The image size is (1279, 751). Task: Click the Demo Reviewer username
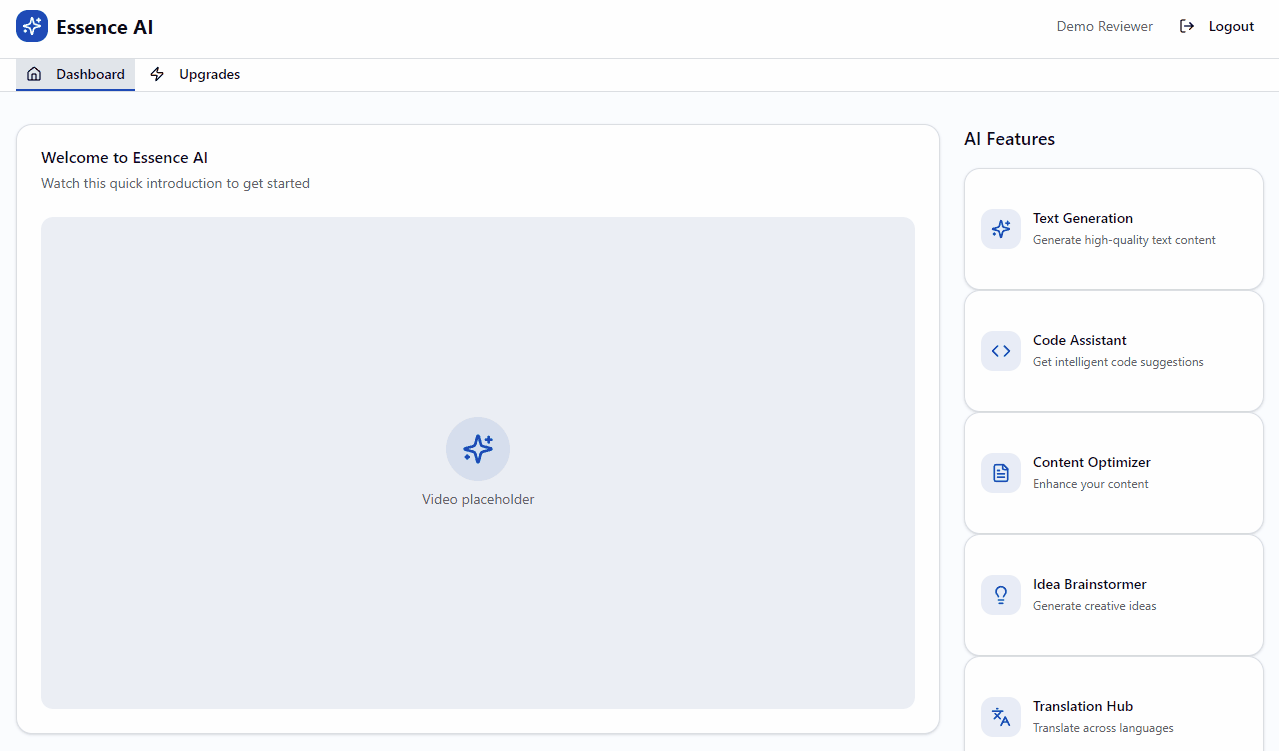tap(1104, 26)
